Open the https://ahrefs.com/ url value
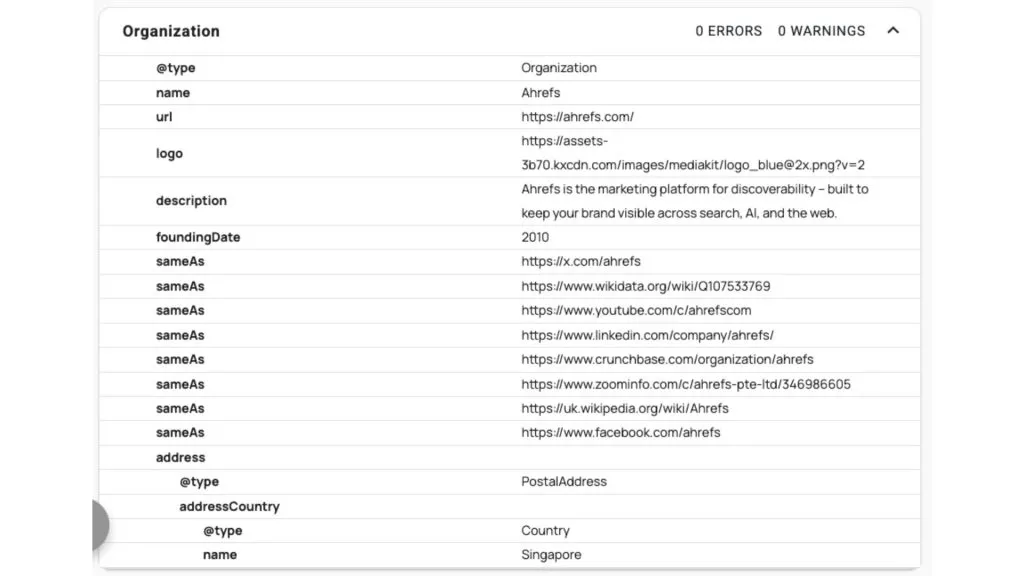The width and height of the screenshot is (1024, 576). tap(577, 117)
